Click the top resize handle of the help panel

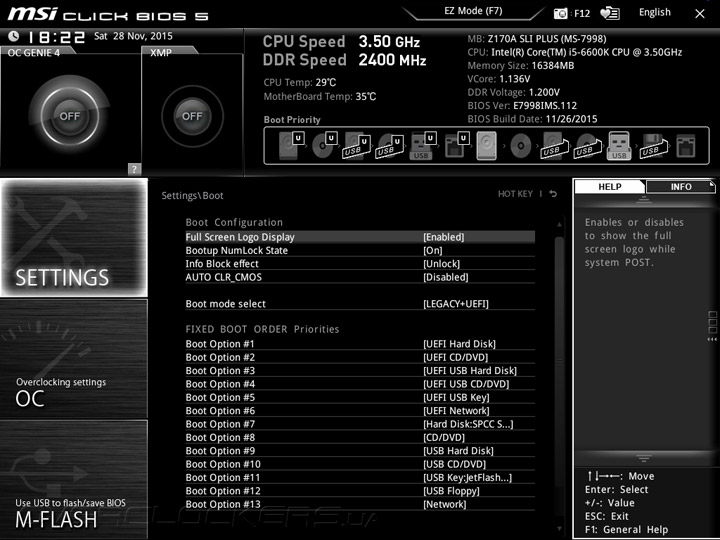pos(644,199)
